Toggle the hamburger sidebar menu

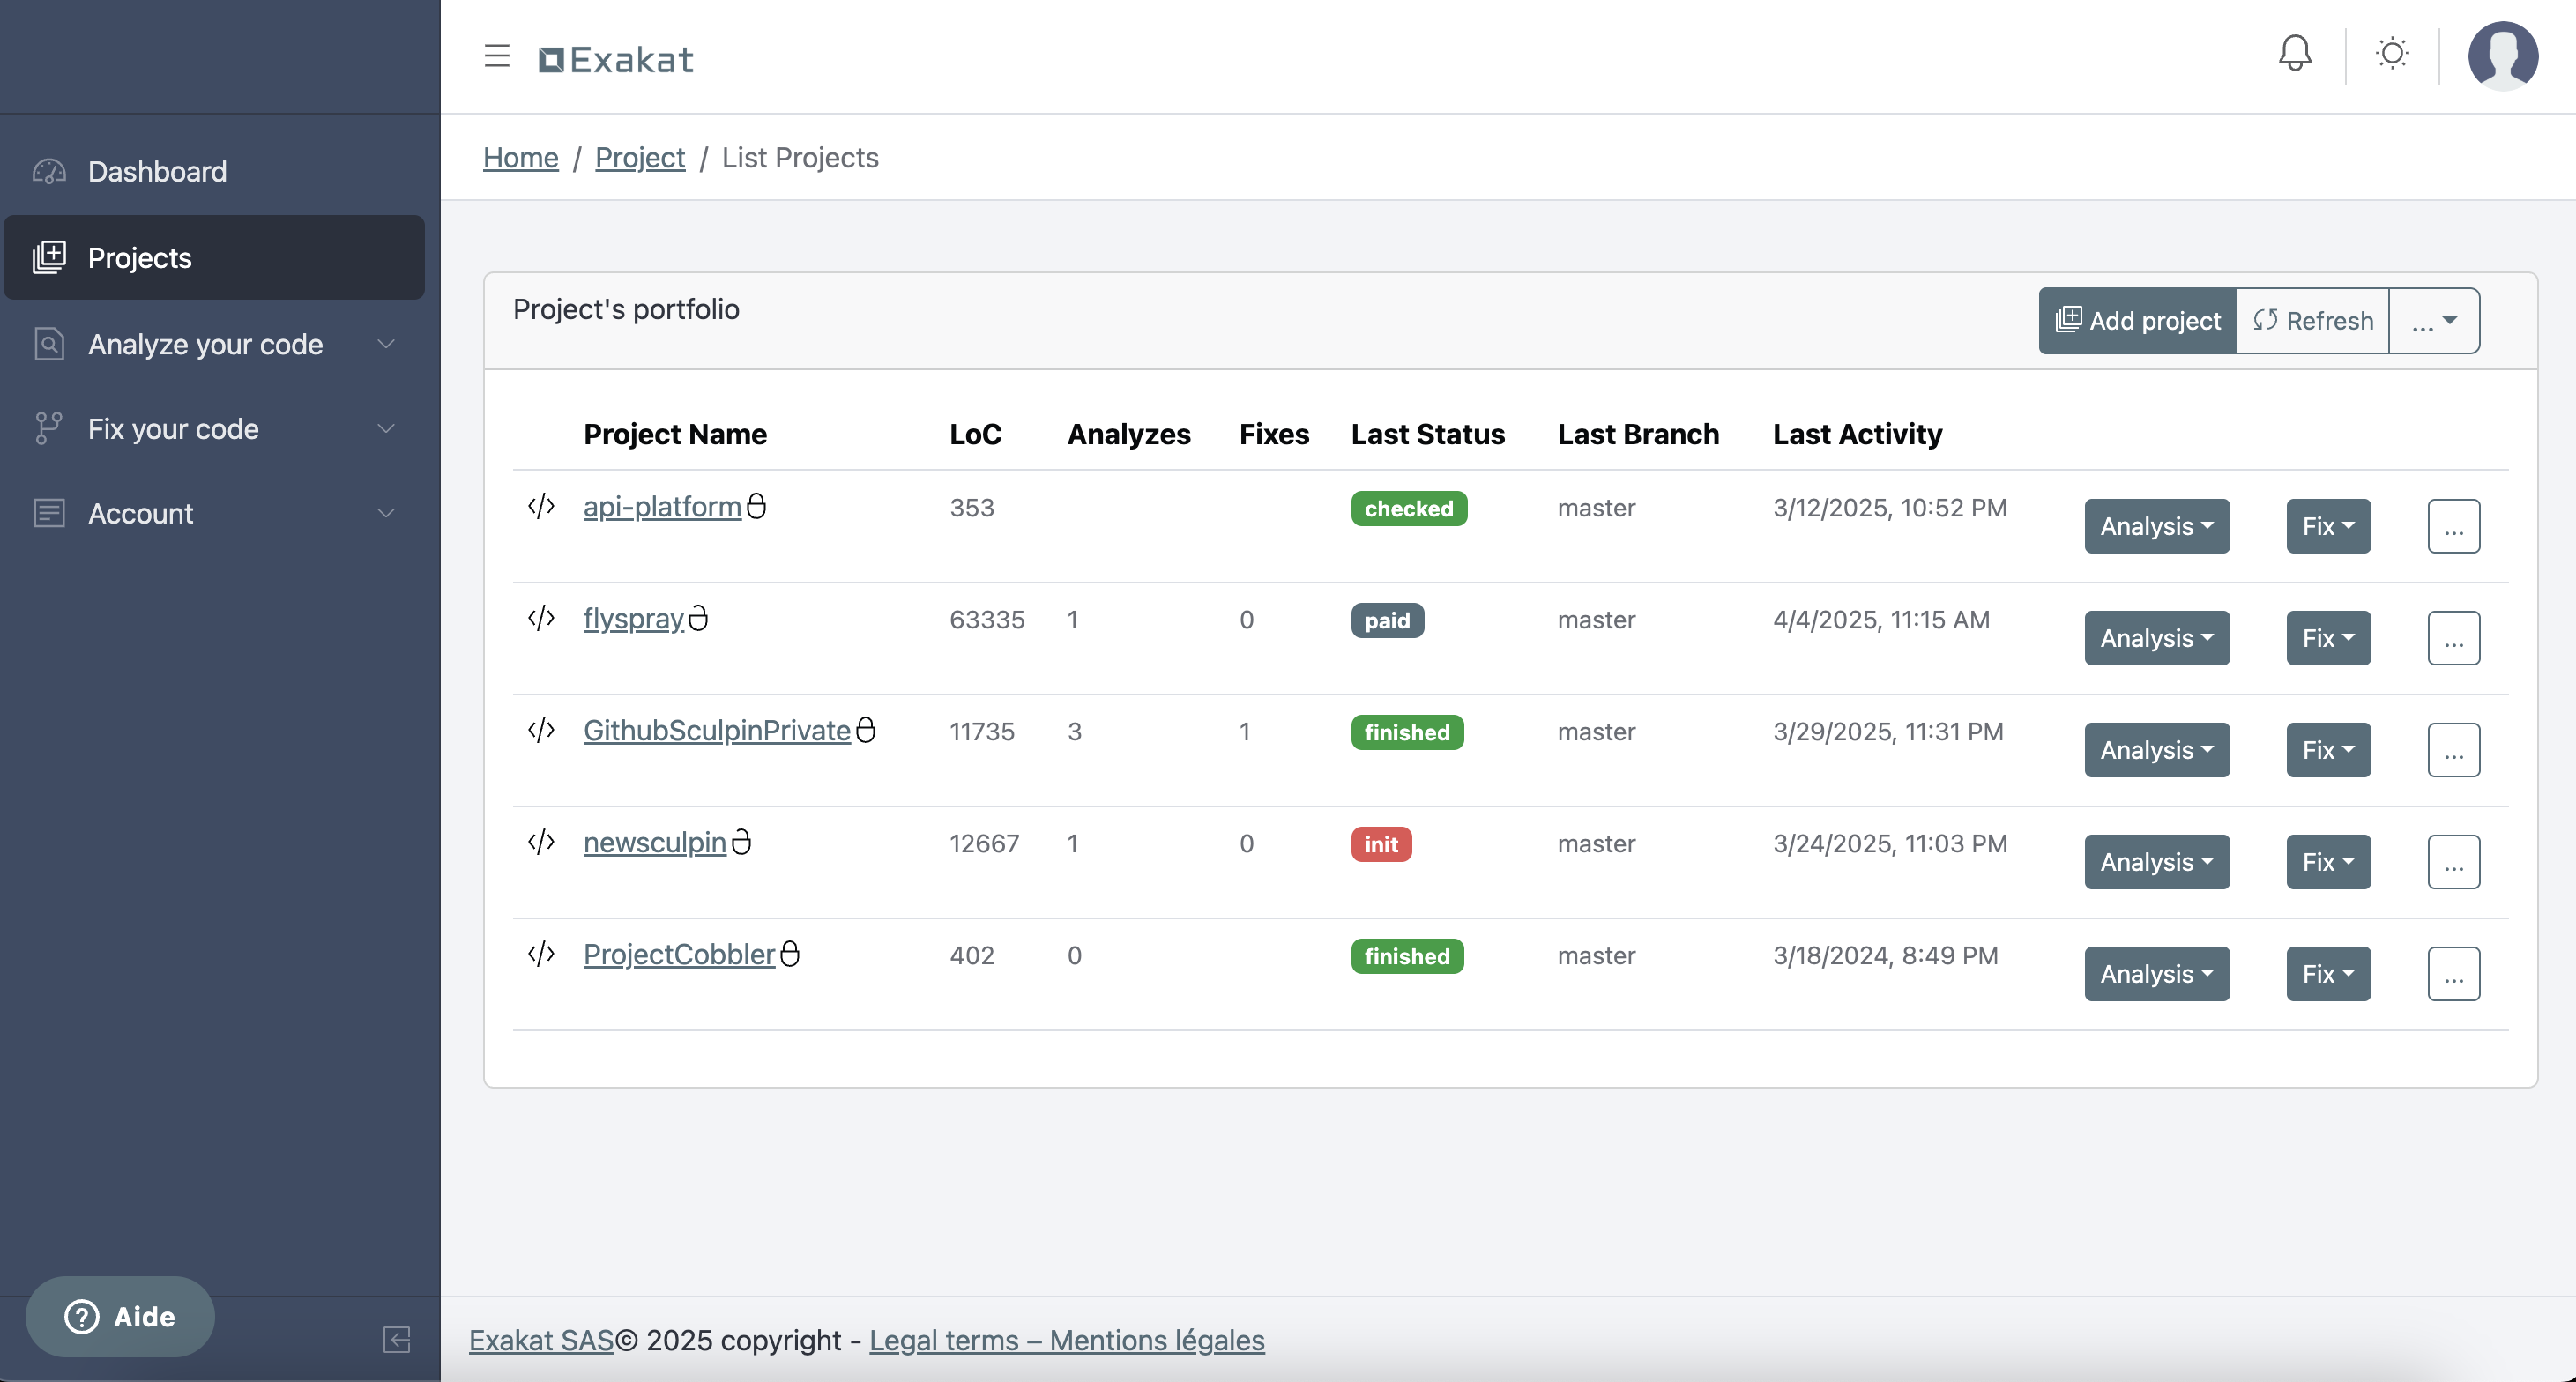(497, 56)
